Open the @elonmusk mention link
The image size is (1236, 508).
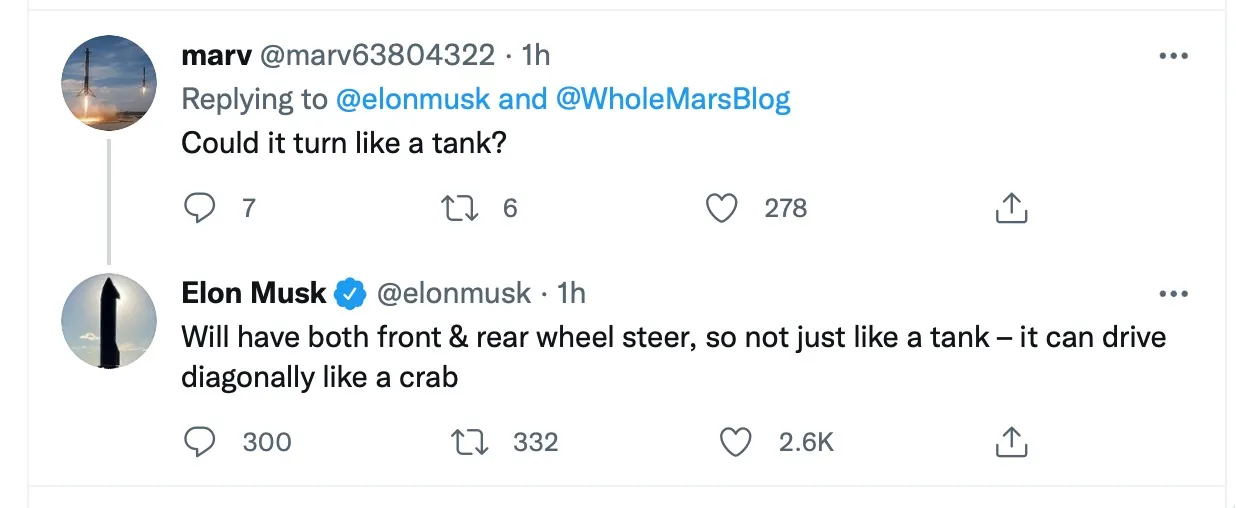(412, 99)
